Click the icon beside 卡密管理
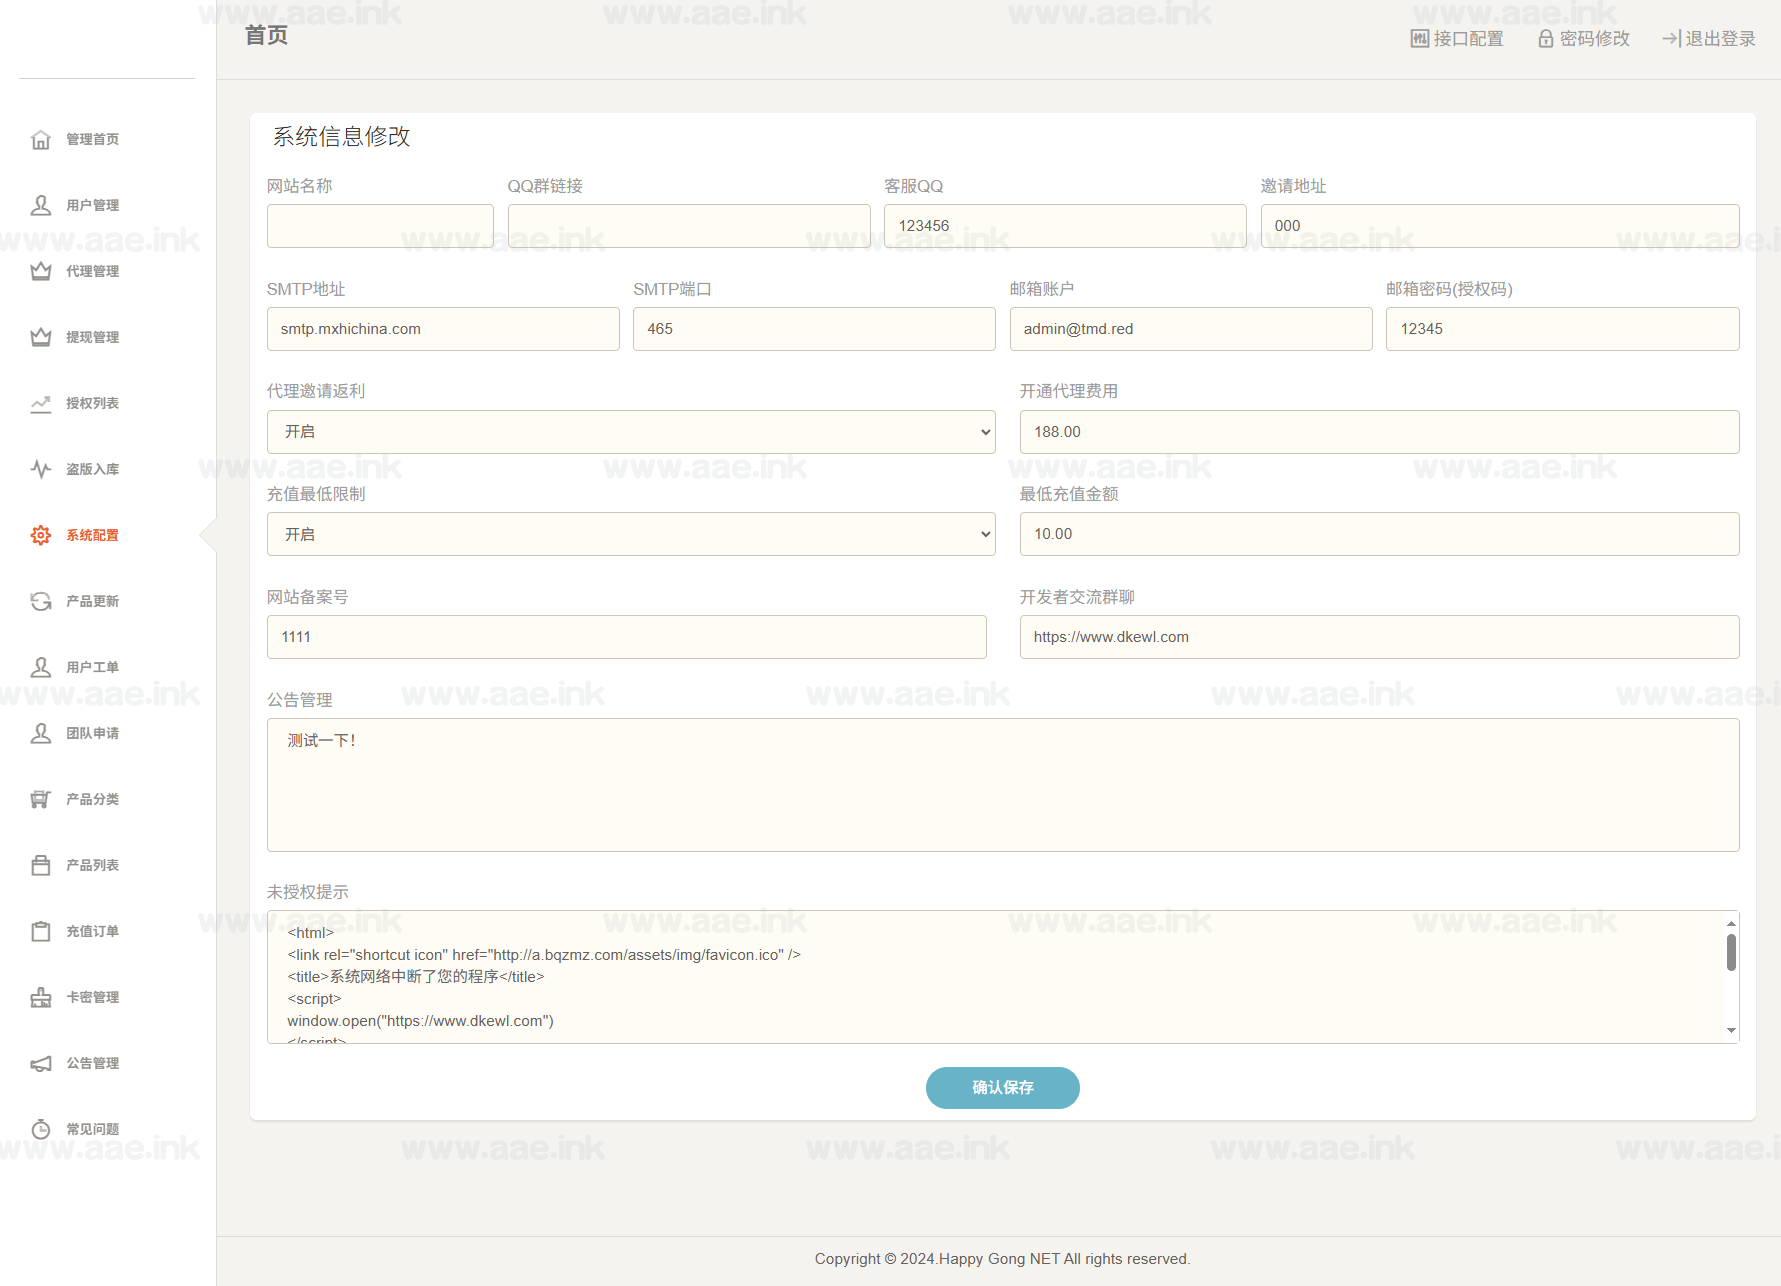The height and width of the screenshot is (1286, 1781). 41,997
